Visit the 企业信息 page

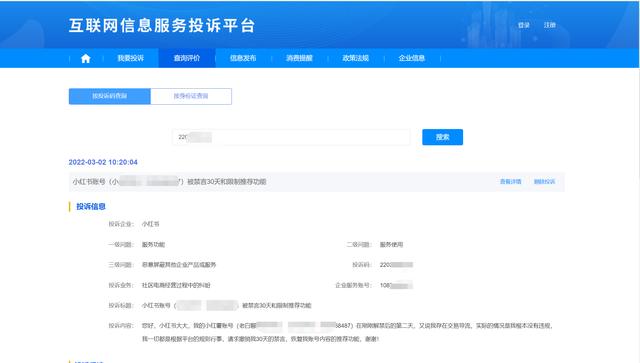point(412,58)
